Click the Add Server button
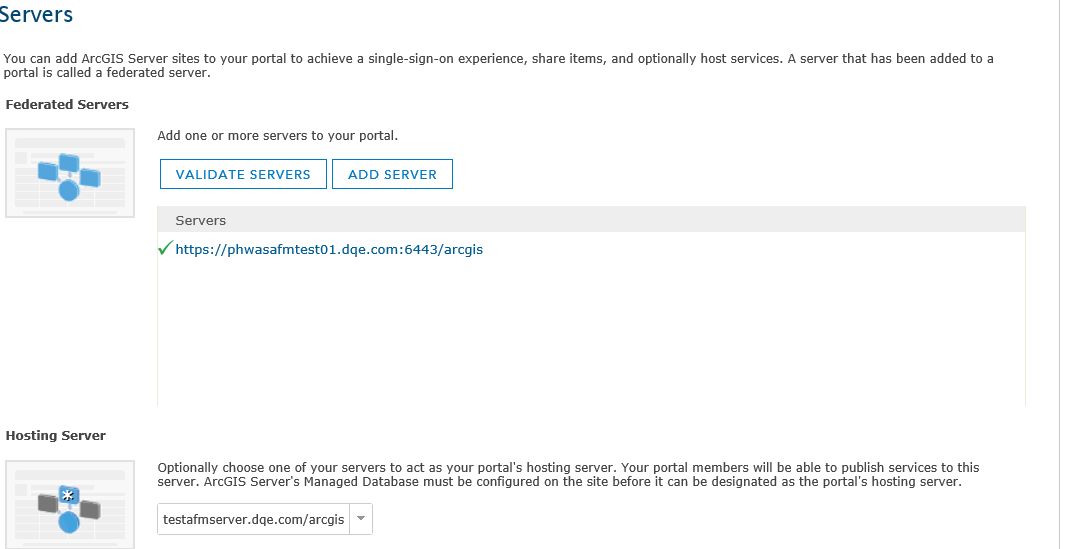 (392, 174)
